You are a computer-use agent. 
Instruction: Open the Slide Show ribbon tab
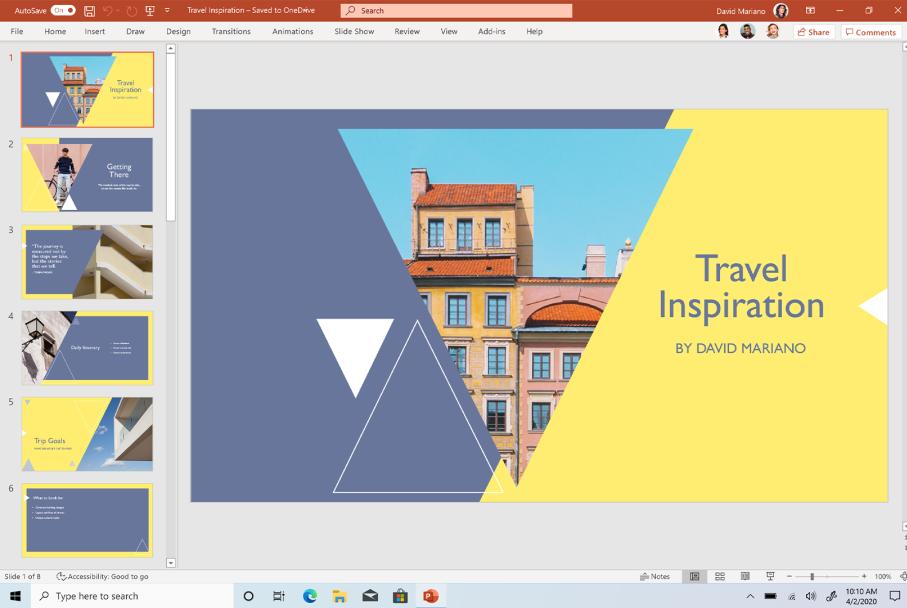pyautogui.click(x=352, y=31)
